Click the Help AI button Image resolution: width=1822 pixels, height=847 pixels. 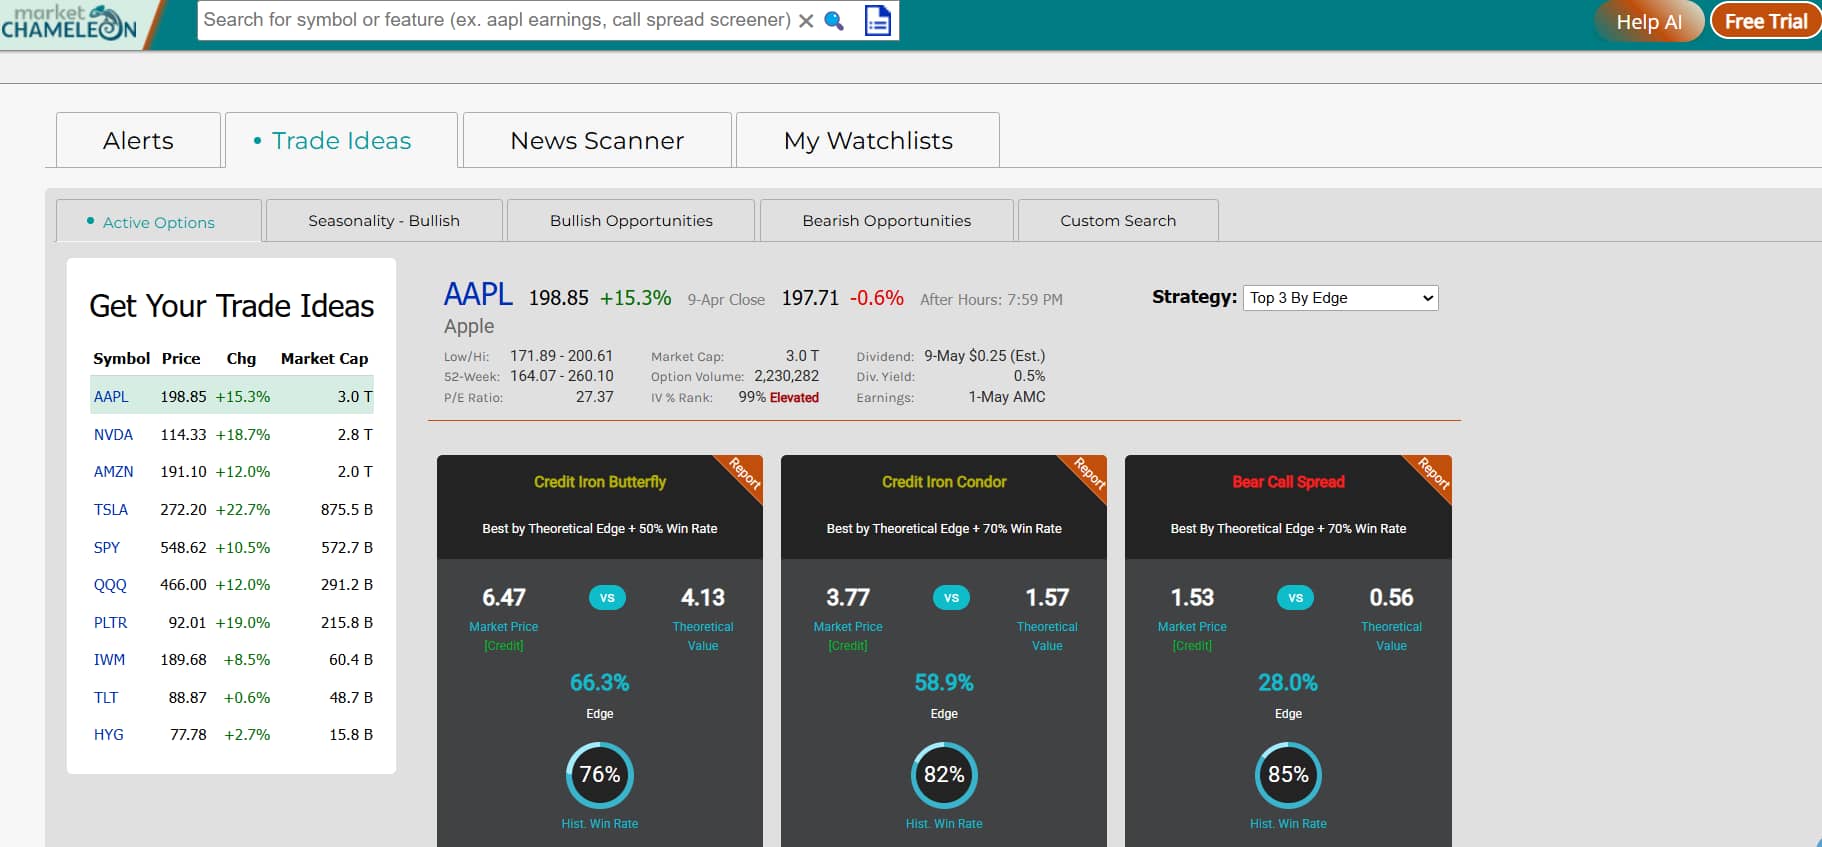[x=1649, y=21]
